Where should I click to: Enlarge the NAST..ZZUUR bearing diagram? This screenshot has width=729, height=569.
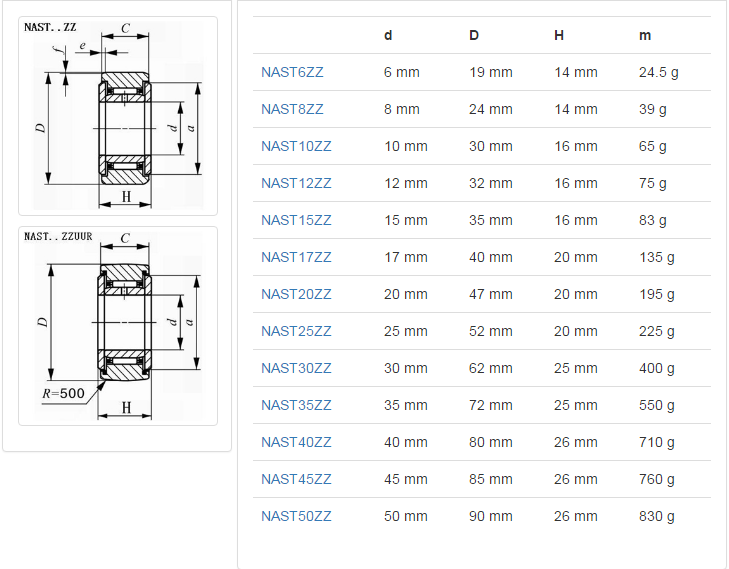pyautogui.click(x=118, y=325)
